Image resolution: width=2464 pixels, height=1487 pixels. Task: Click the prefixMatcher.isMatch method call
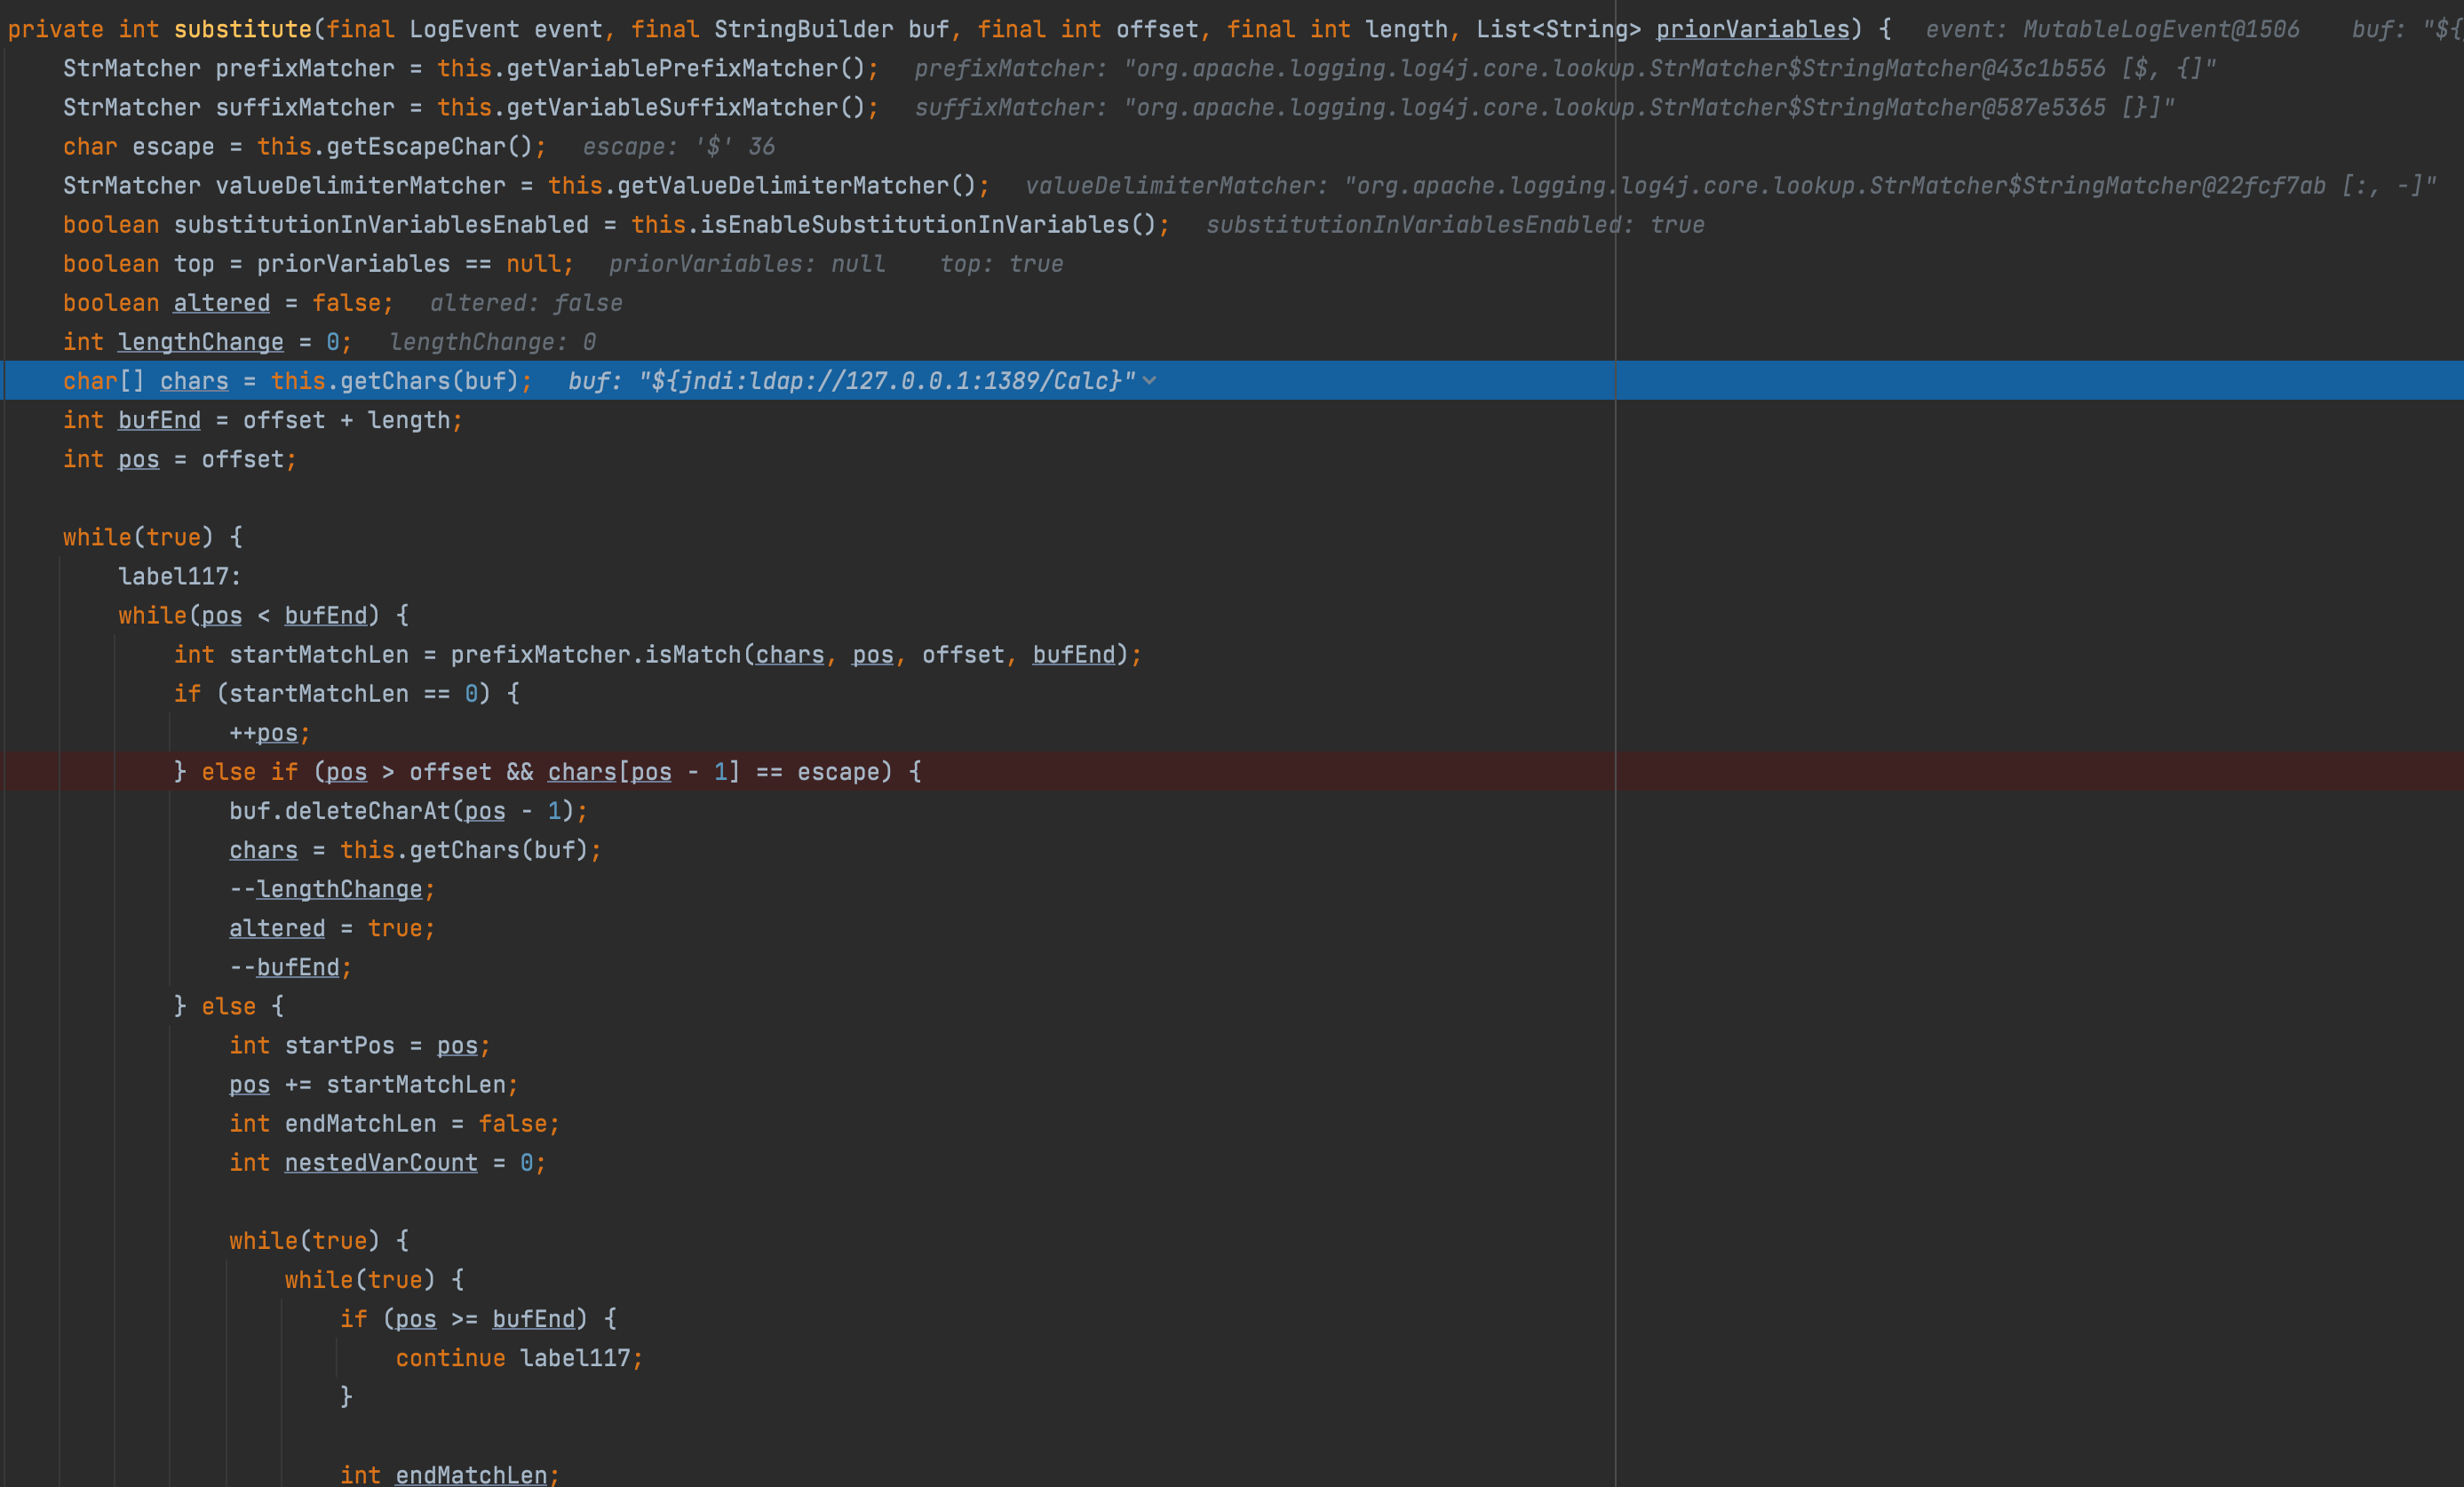(x=595, y=655)
